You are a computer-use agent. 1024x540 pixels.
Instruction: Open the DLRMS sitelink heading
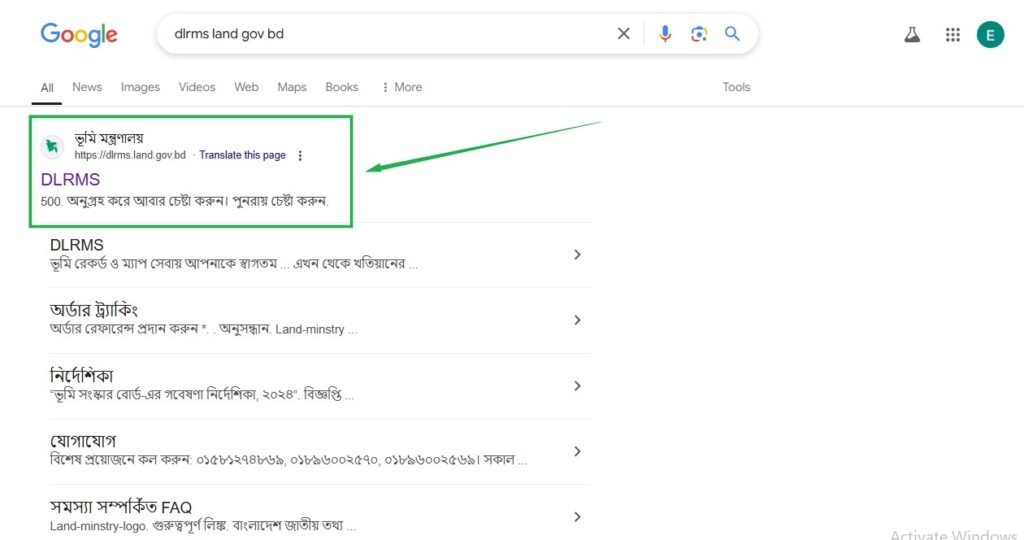click(76, 245)
